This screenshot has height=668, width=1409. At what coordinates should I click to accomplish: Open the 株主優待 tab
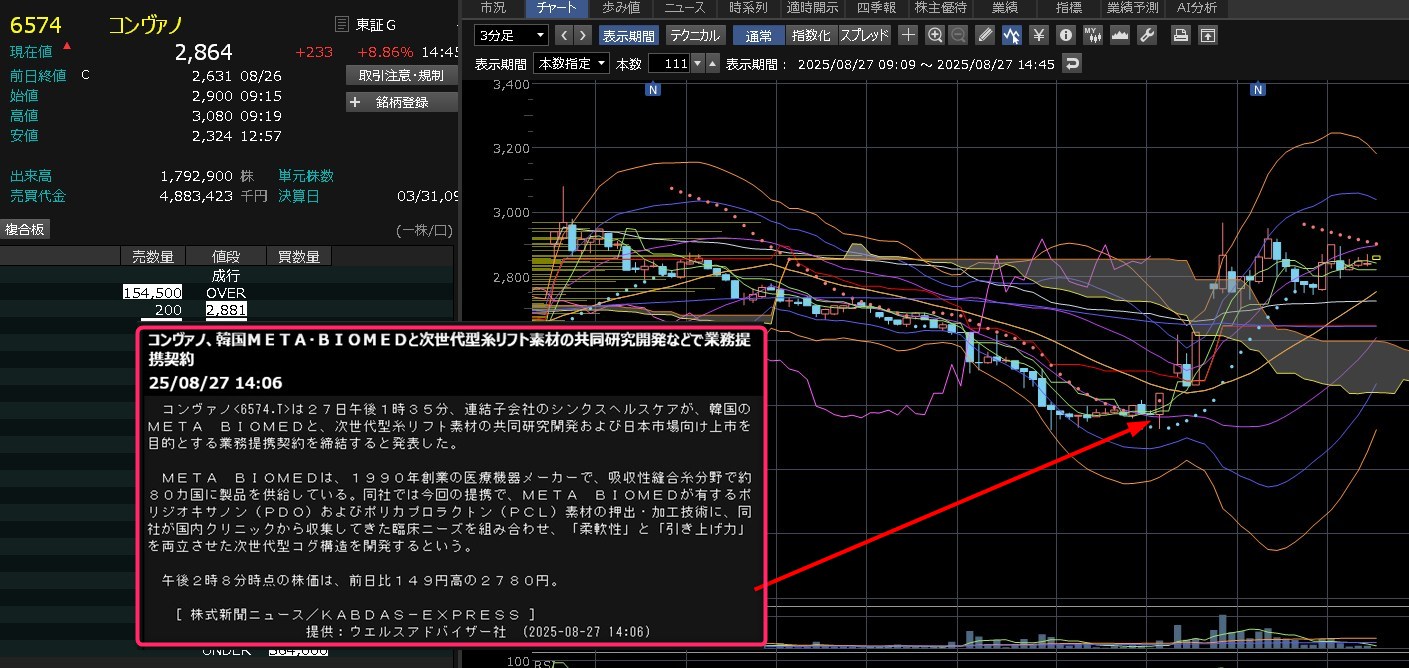point(940,8)
